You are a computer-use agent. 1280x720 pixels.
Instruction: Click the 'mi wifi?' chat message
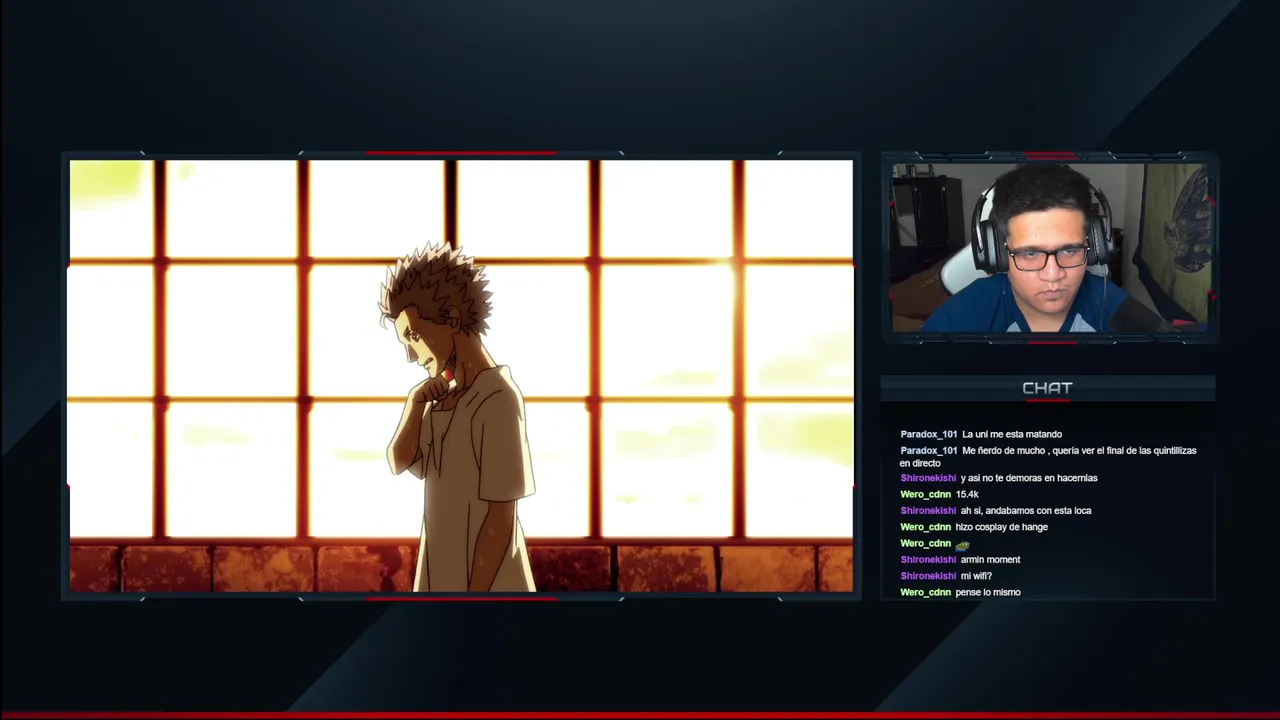pyautogui.click(x=976, y=576)
